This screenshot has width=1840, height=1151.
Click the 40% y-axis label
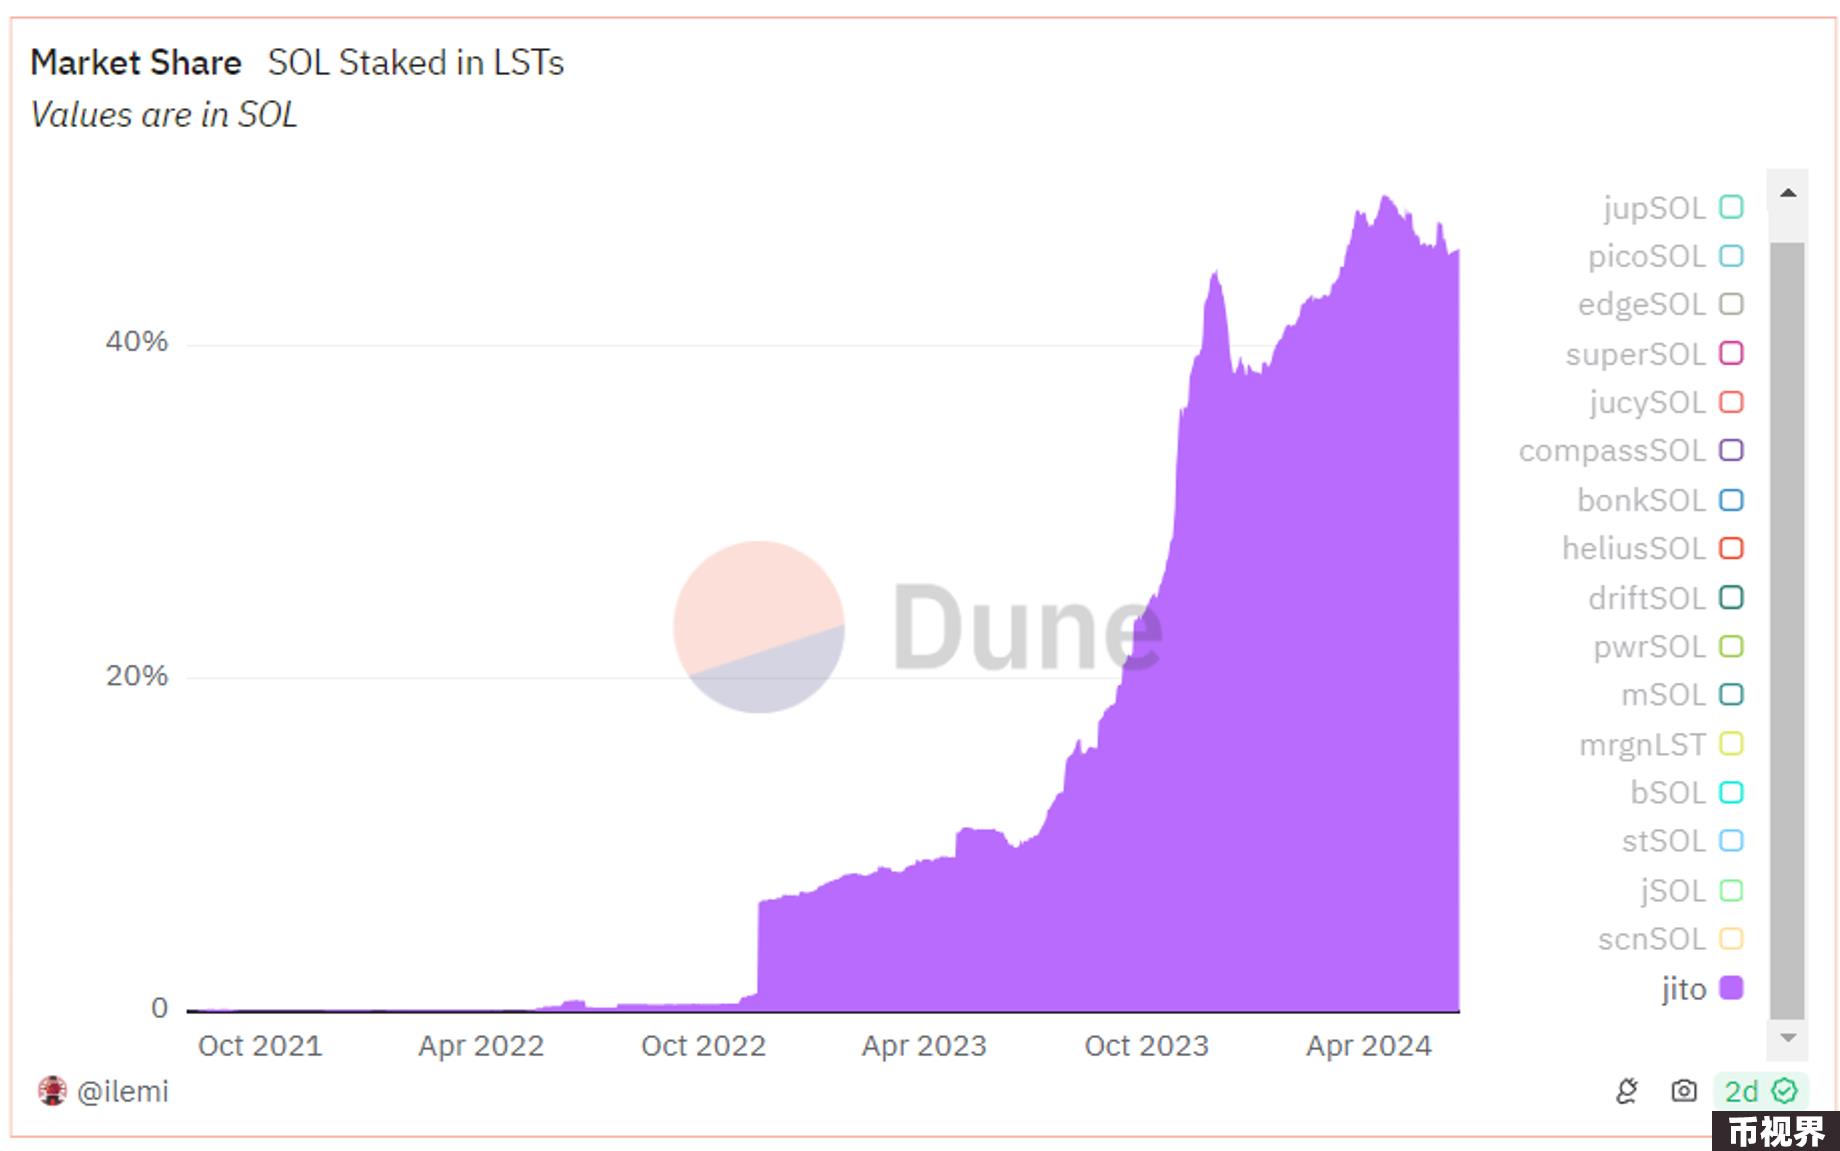coord(137,342)
